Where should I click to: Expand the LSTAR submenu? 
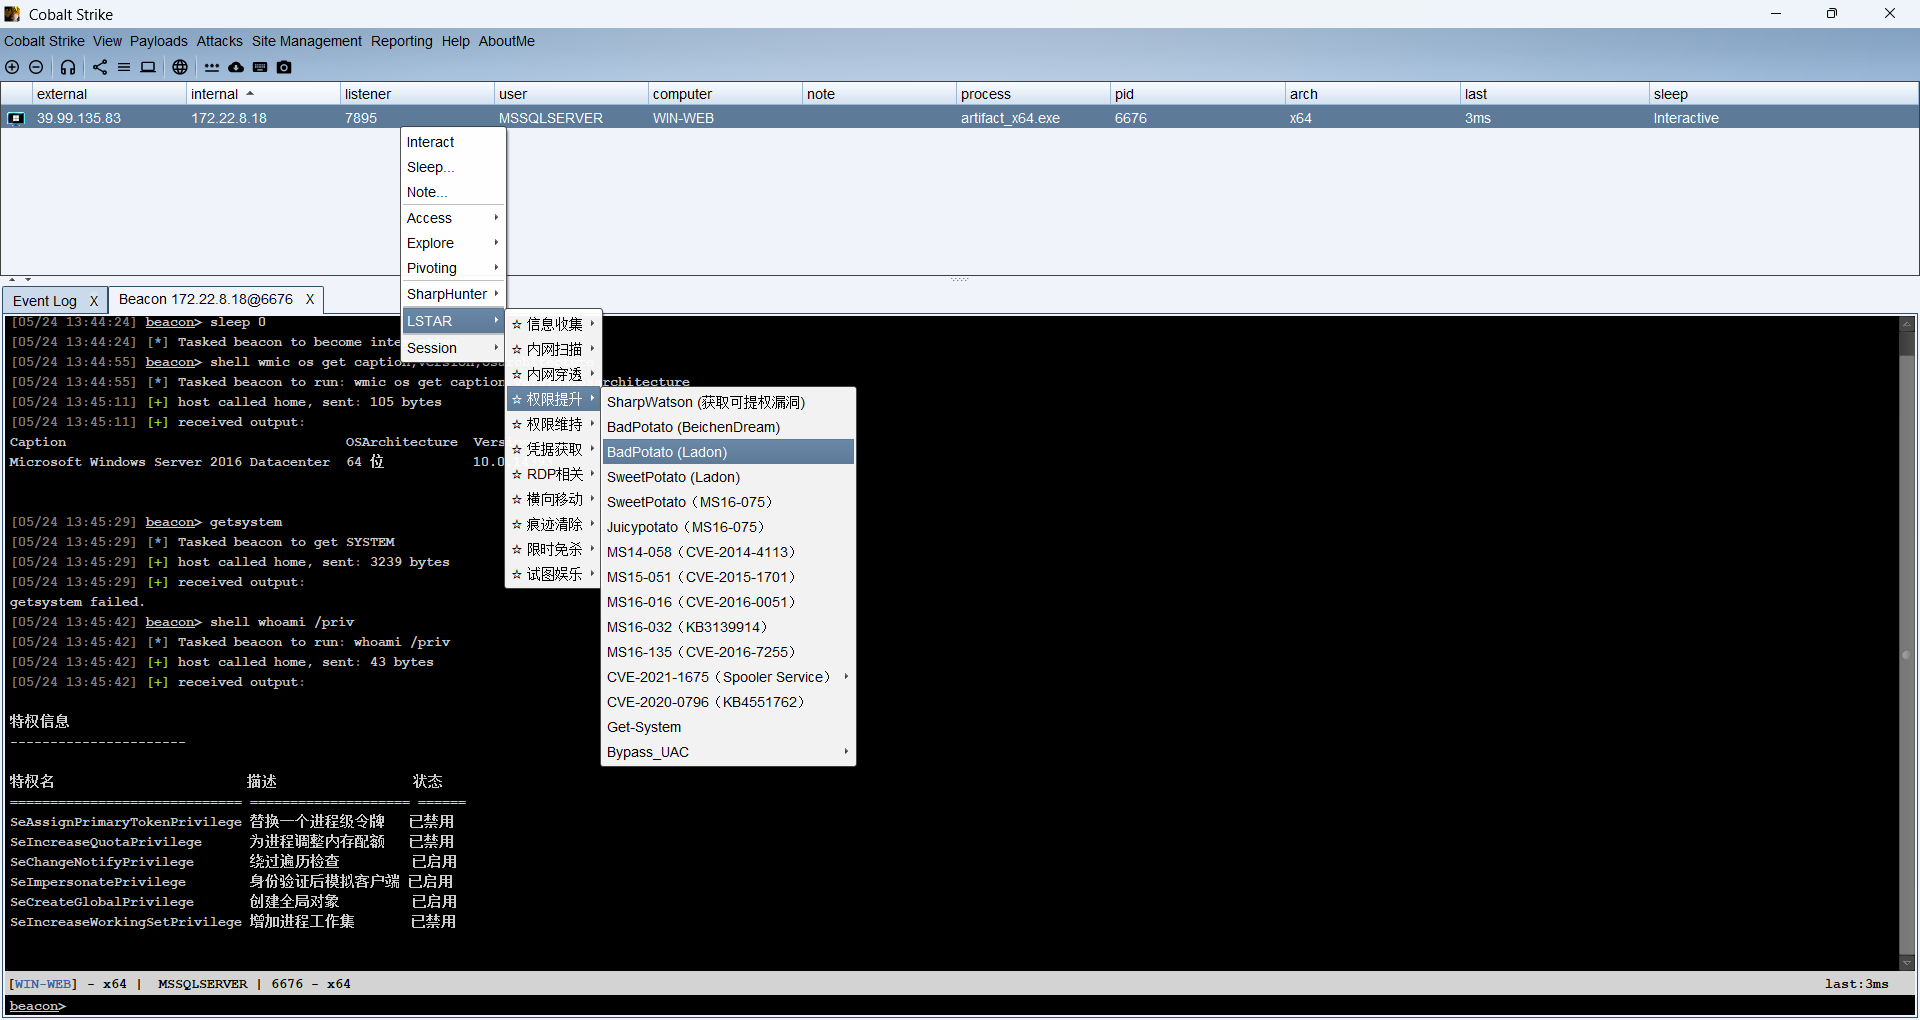(x=453, y=321)
